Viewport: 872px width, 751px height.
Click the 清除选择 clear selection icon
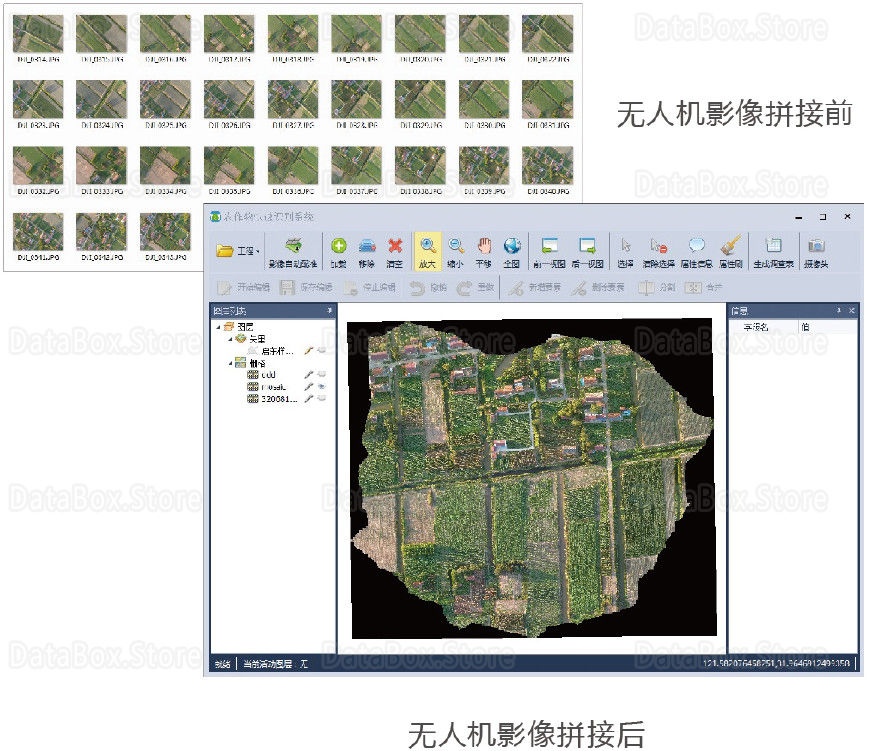coord(658,253)
